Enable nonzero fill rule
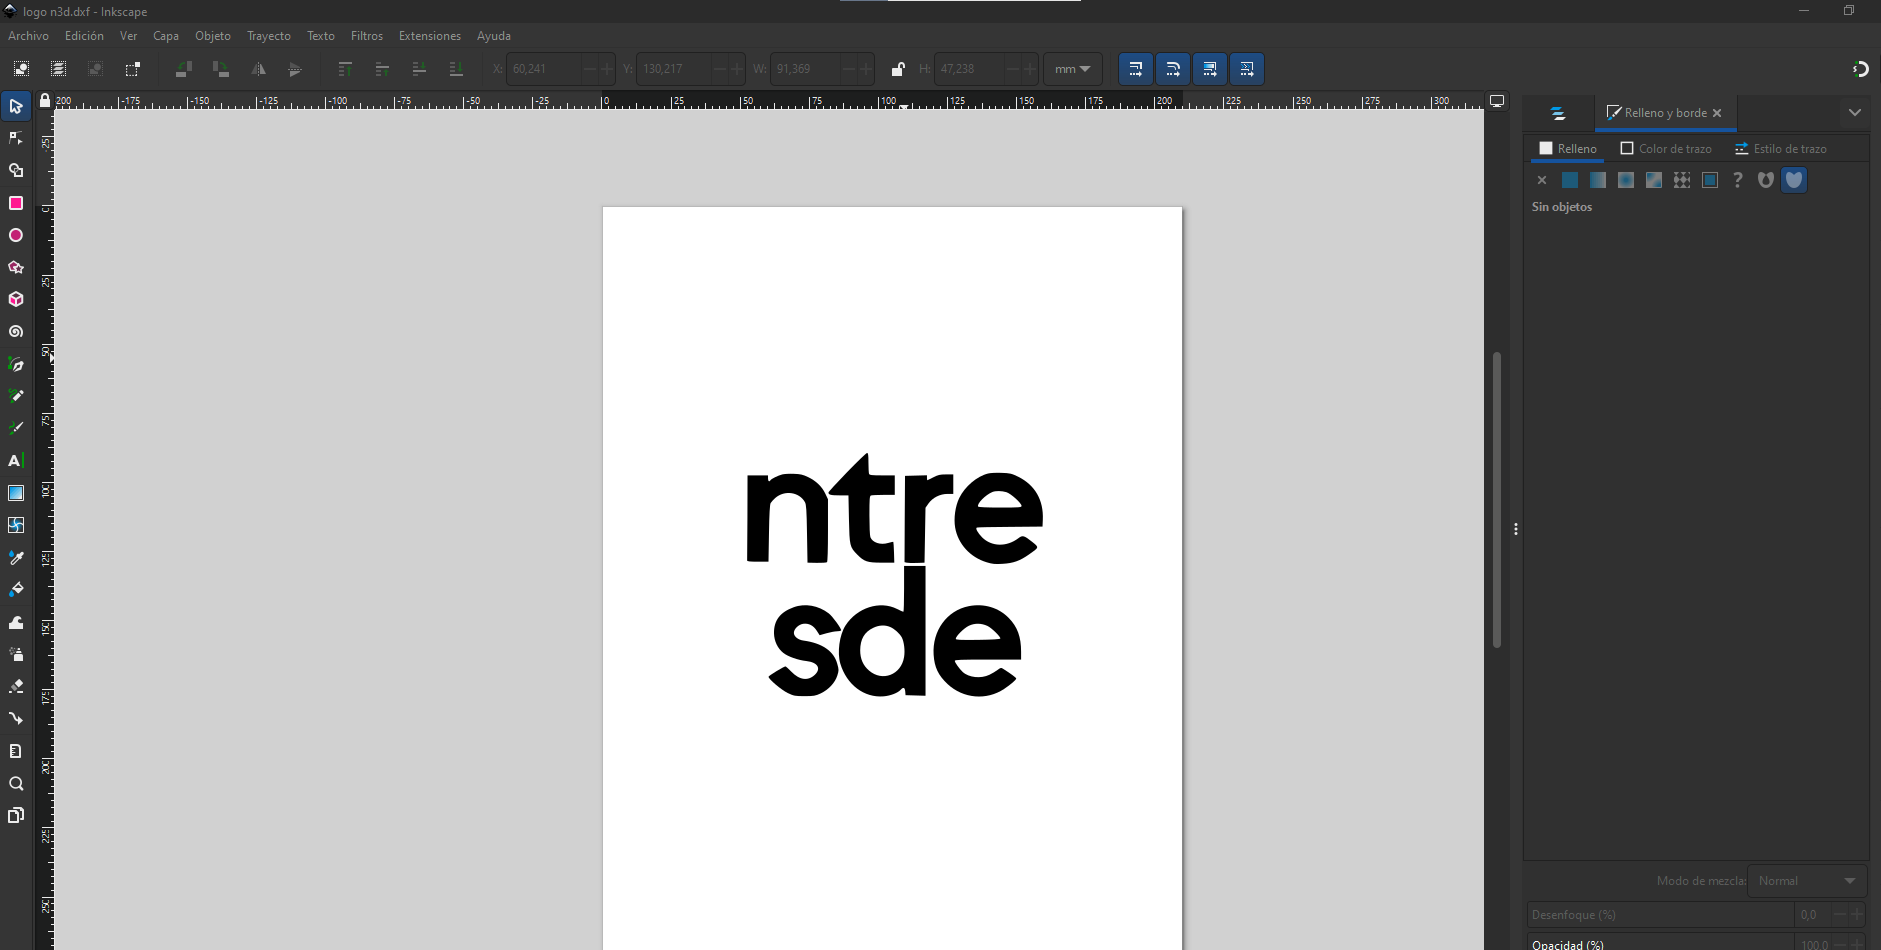Viewport: 1881px width, 950px height. pyautogui.click(x=1794, y=180)
